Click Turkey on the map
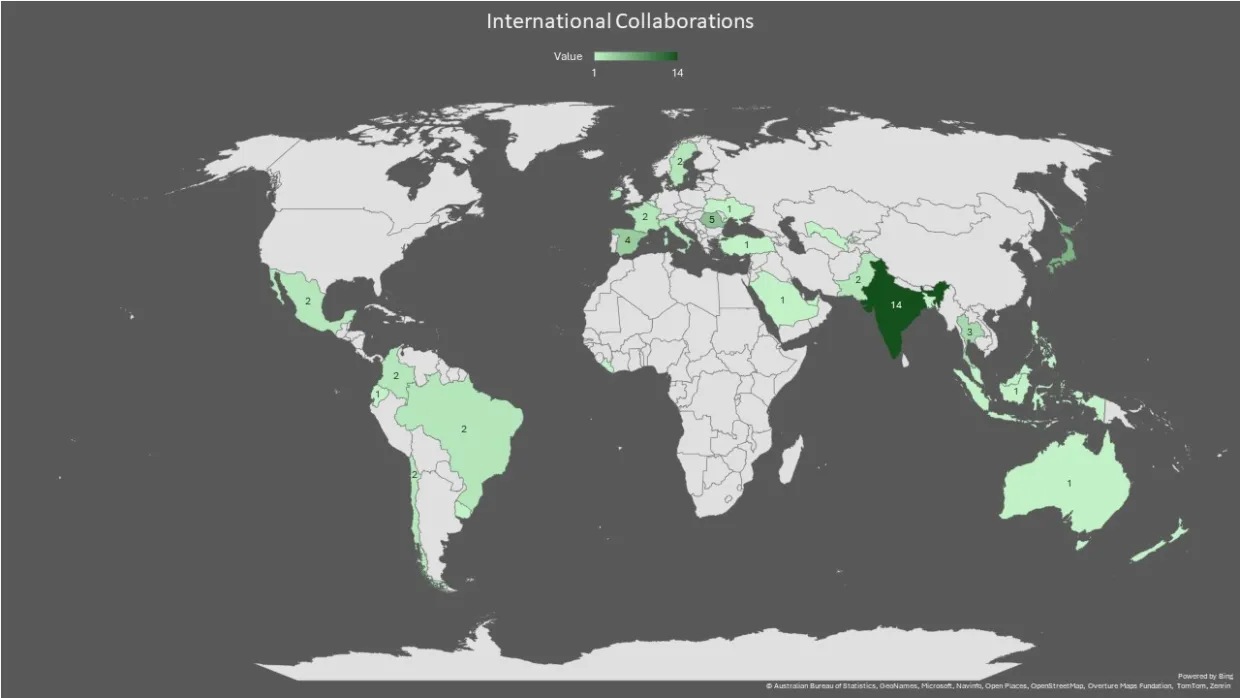 745,245
